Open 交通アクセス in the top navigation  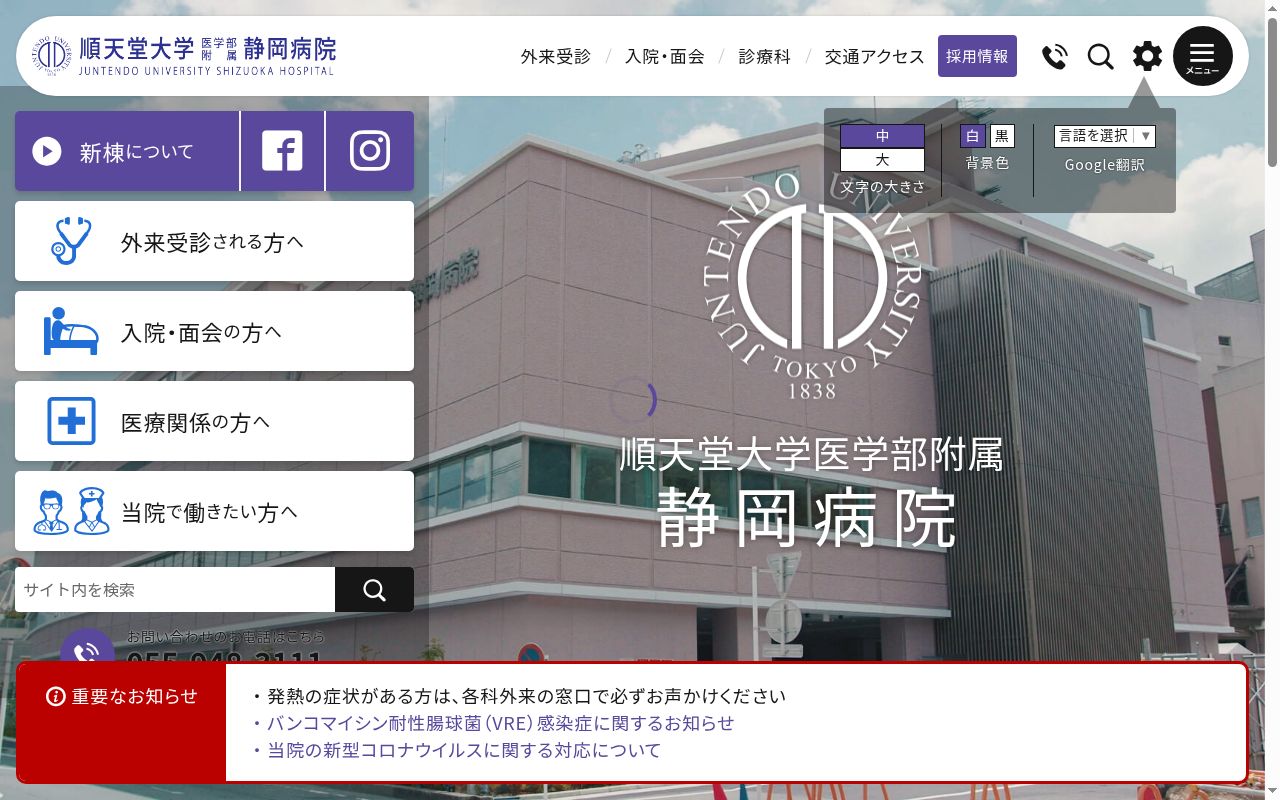pyautogui.click(x=875, y=56)
